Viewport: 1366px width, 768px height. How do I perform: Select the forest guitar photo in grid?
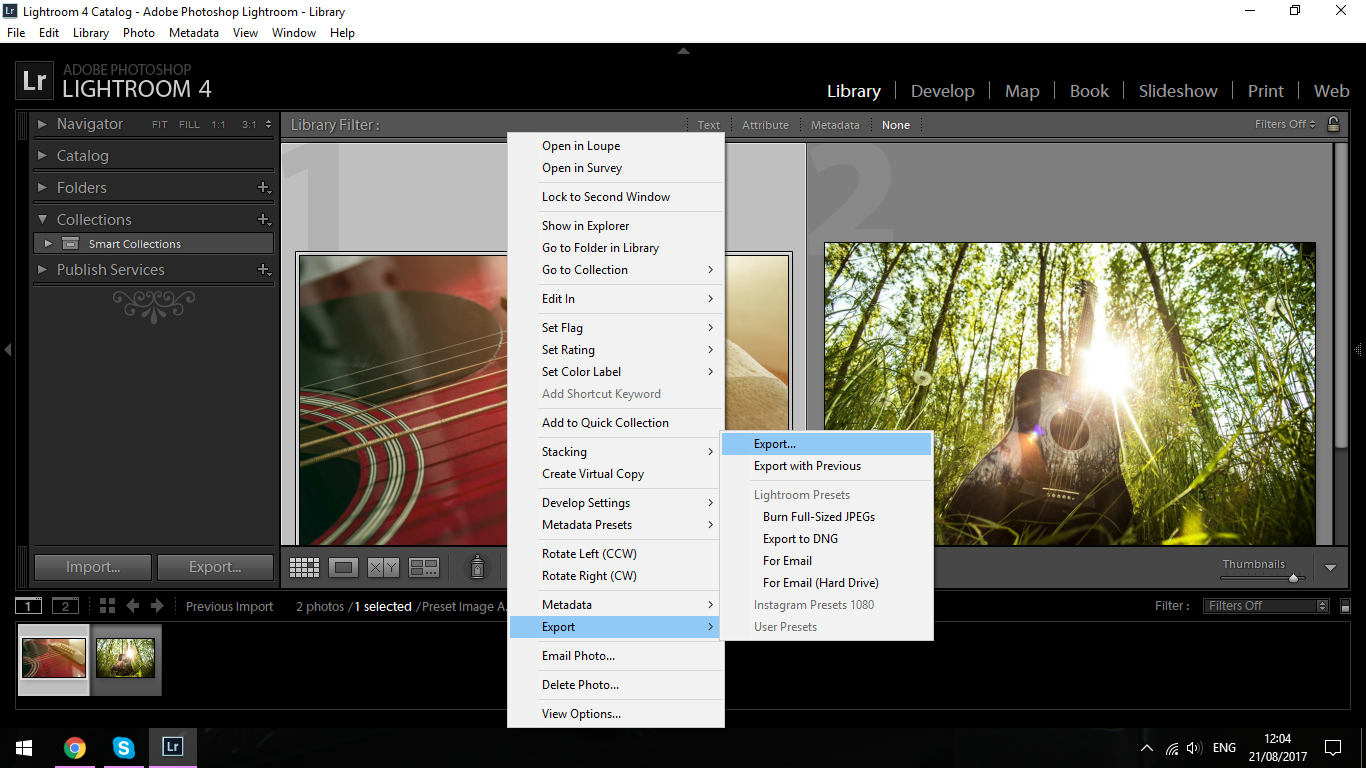[x=1070, y=394]
